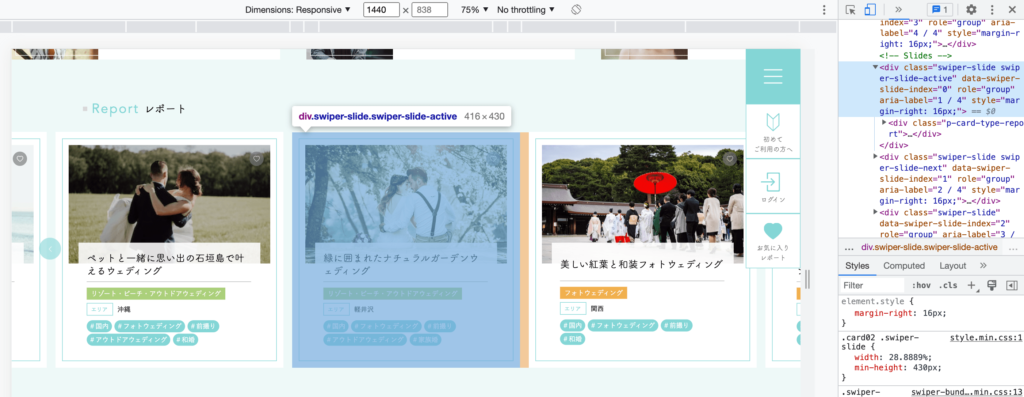Click the new style rule plus icon
This screenshot has height=397, width=1024.
pyautogui.click(x=972, y=285)
